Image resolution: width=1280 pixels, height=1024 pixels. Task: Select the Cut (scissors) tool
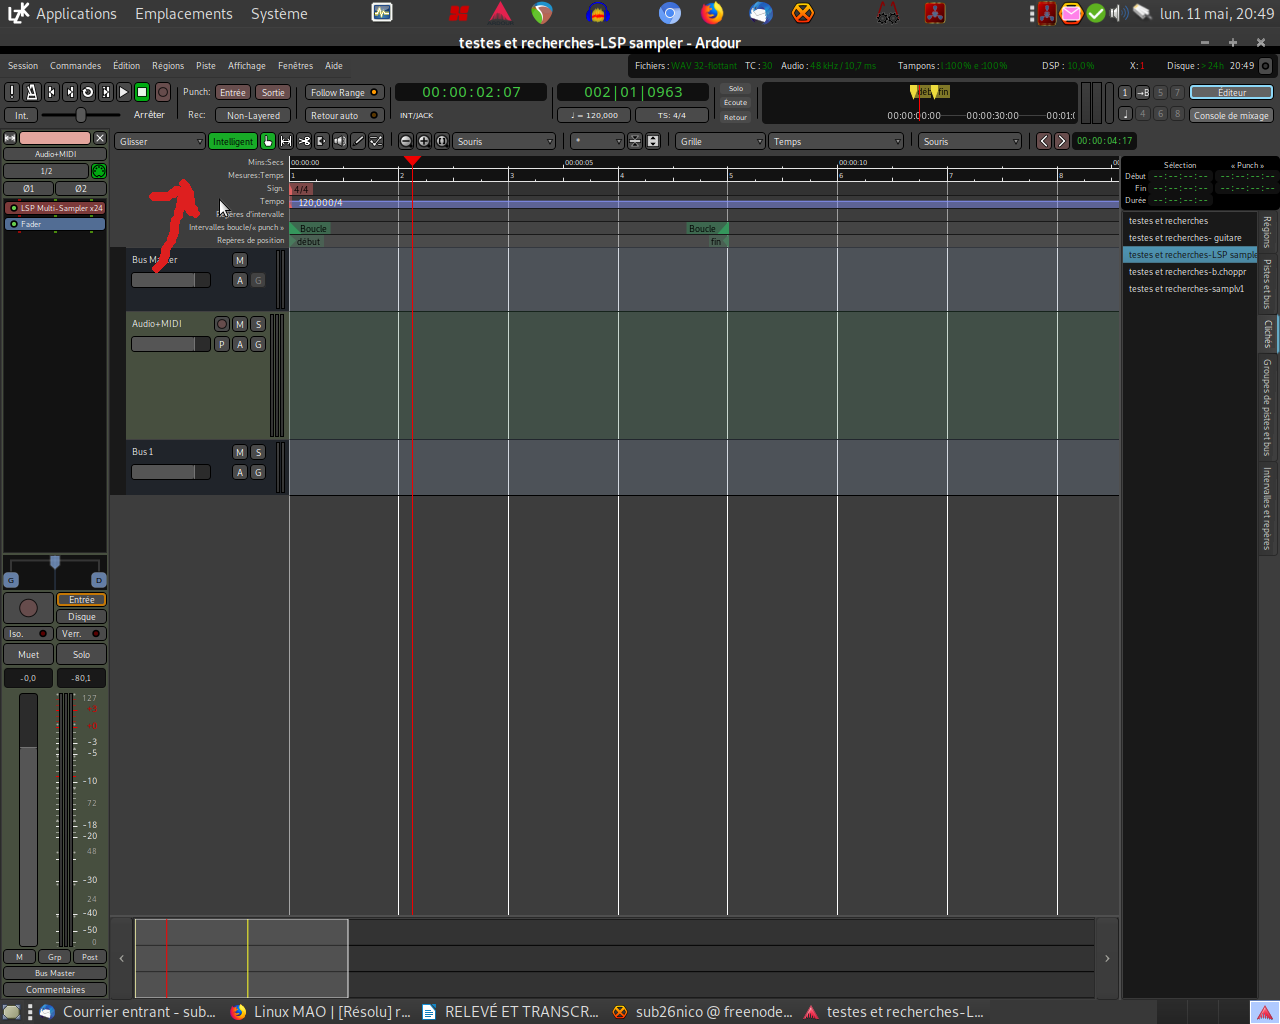(304, 141)
